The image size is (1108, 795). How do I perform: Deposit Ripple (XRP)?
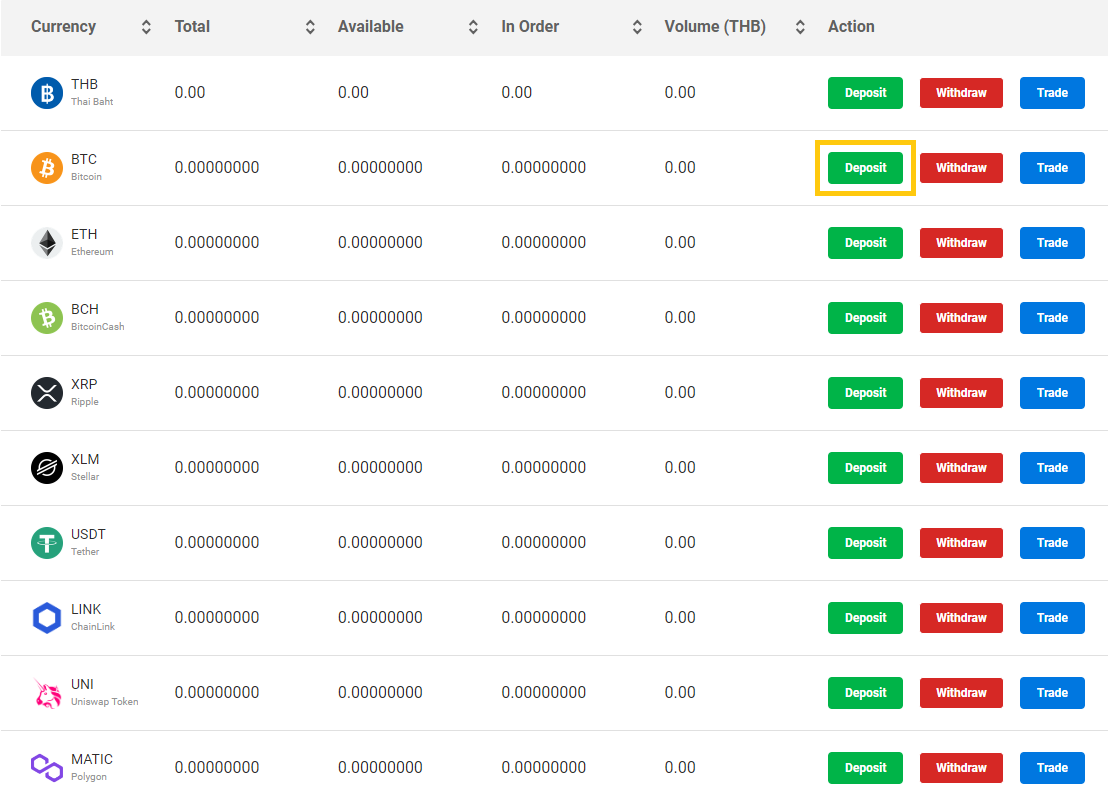coord(865,393)
